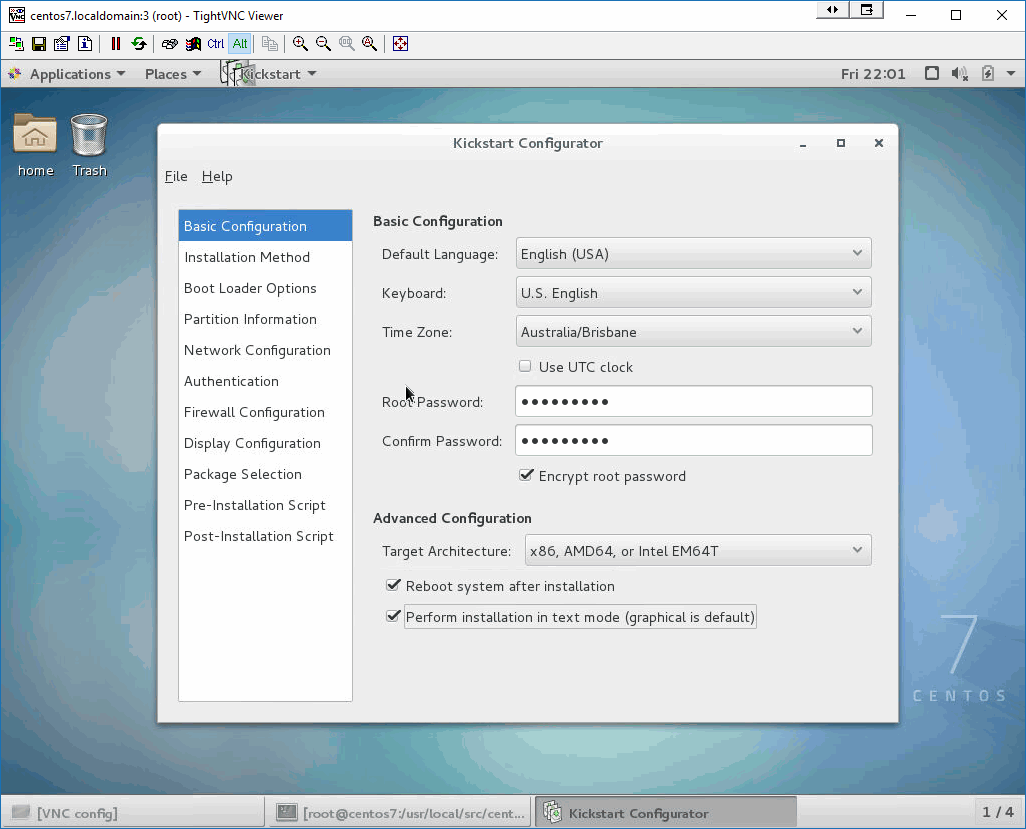This screenshot has height=829, width=1026.
Task: Uncheck Perform installation in text mode
Action: pyautogui.click(x=393, y=616)
